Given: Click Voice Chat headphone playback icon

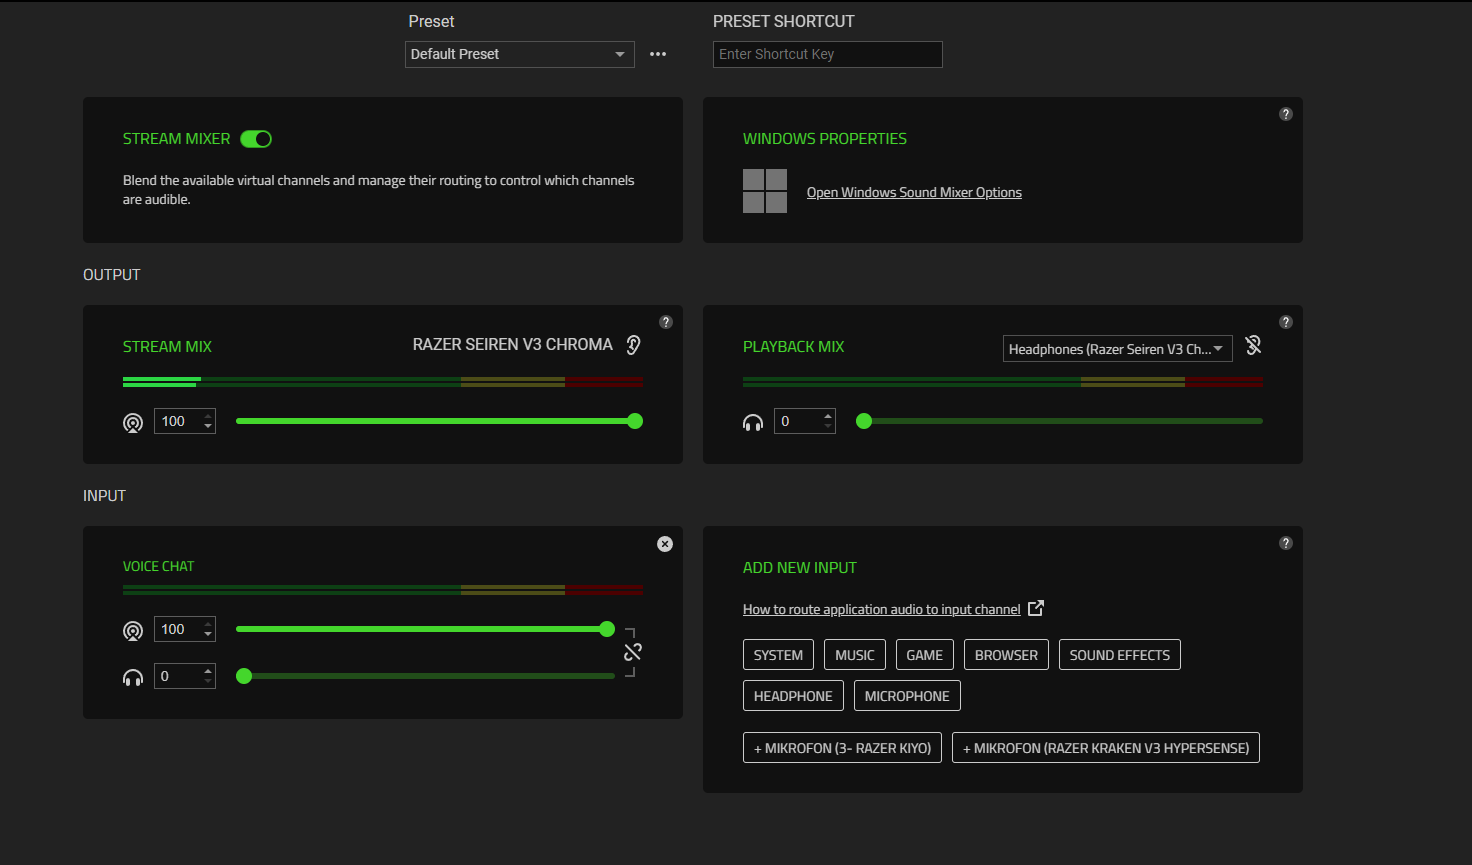Looking at the screenshot, I should pos(133,677).
